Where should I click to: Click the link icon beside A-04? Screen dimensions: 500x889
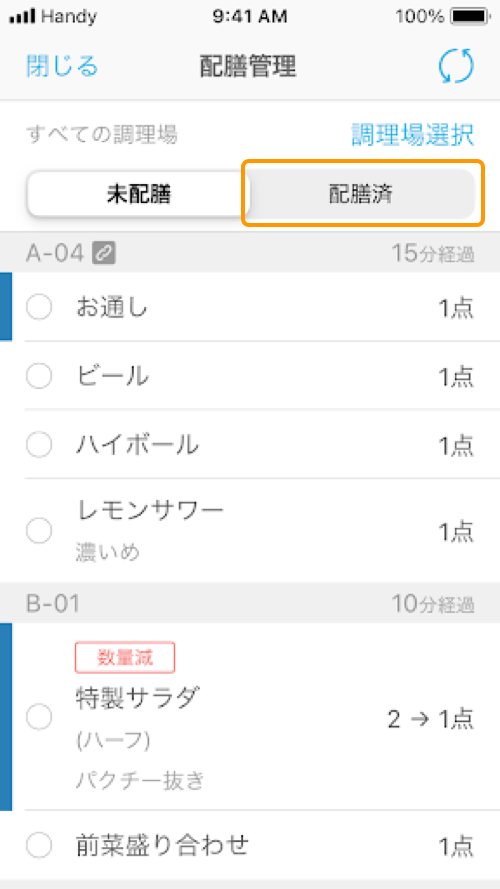click(104, 253)
